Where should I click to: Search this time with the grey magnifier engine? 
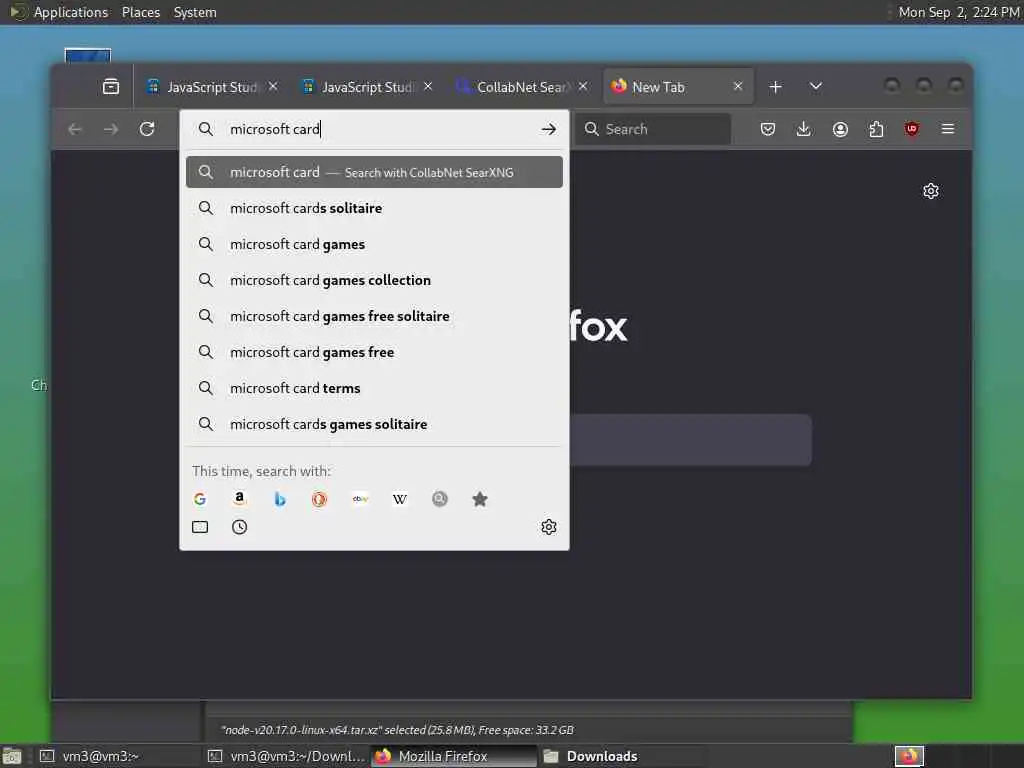click(440, 500)
